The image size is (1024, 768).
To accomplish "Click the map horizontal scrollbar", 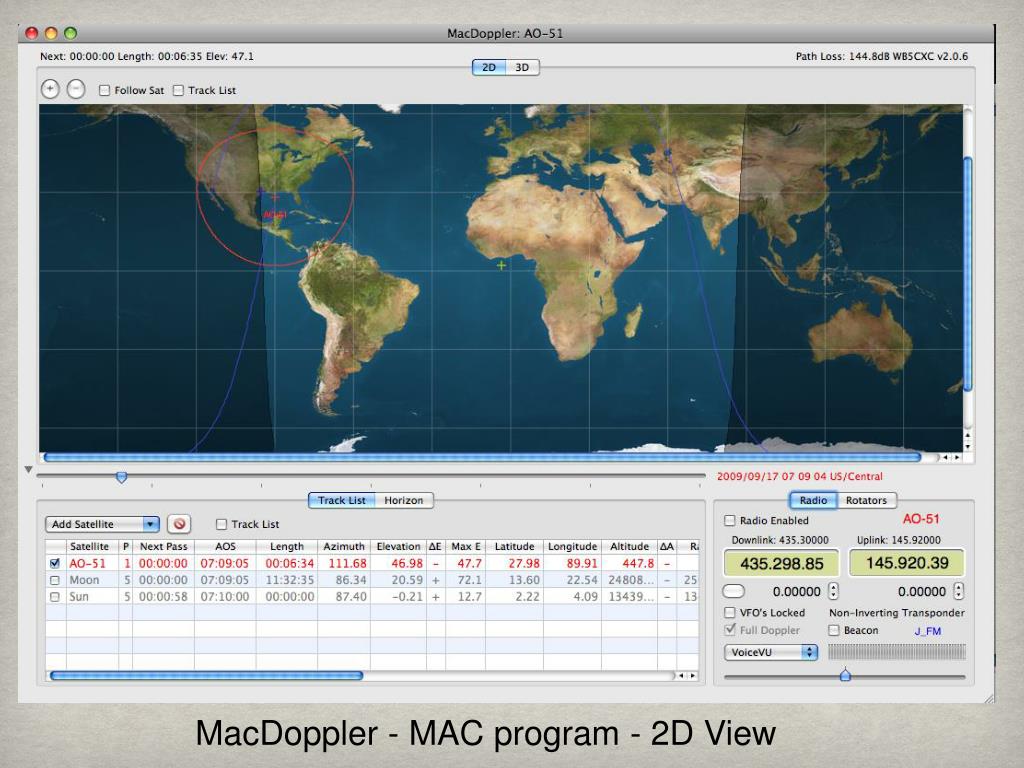I will [x=483, y=458].
